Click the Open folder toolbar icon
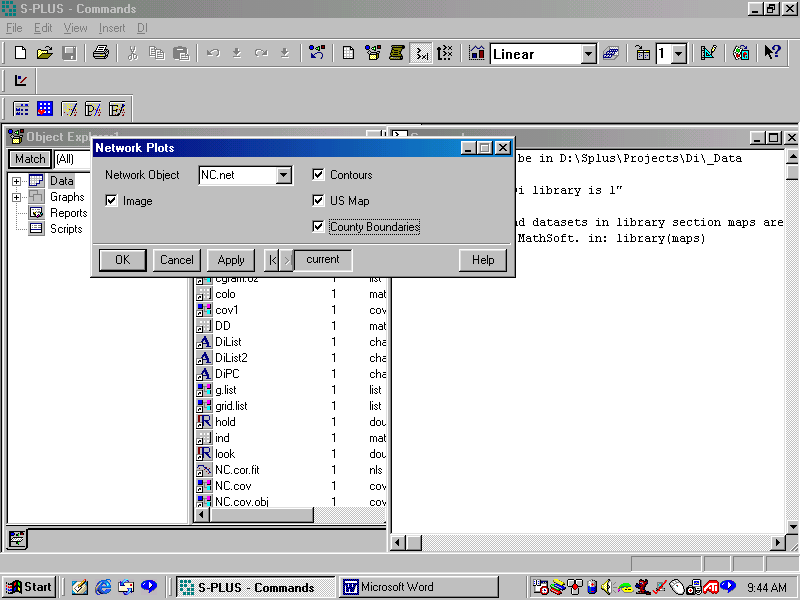The image size is (800, 600). 45,53
